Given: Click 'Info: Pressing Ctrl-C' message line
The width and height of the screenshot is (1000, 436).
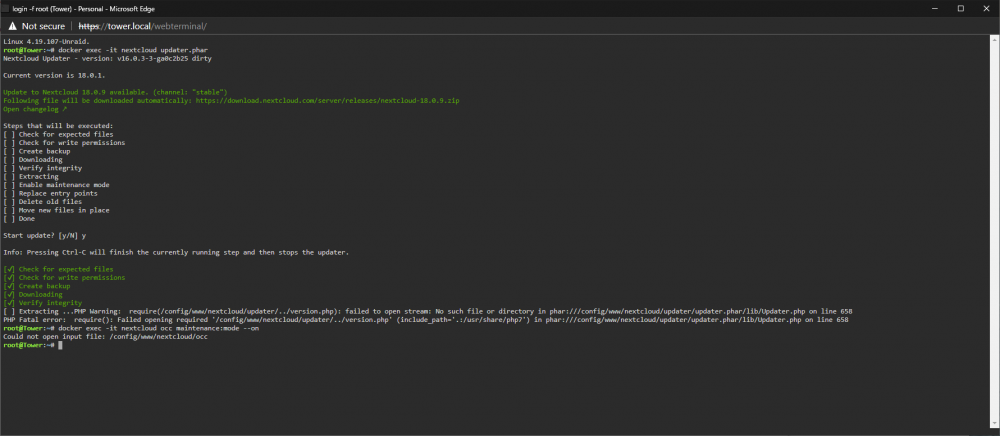Looking at the screenshot, I should (176, 252).
